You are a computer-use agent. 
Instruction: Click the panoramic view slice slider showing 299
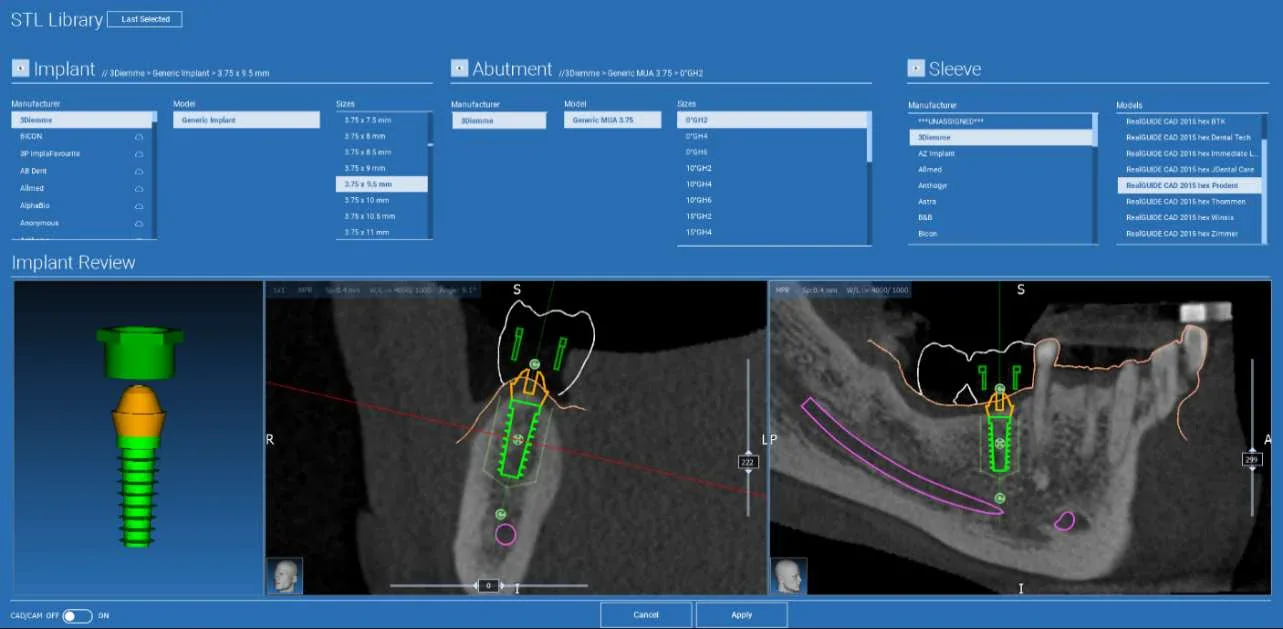click(1252, 459)
